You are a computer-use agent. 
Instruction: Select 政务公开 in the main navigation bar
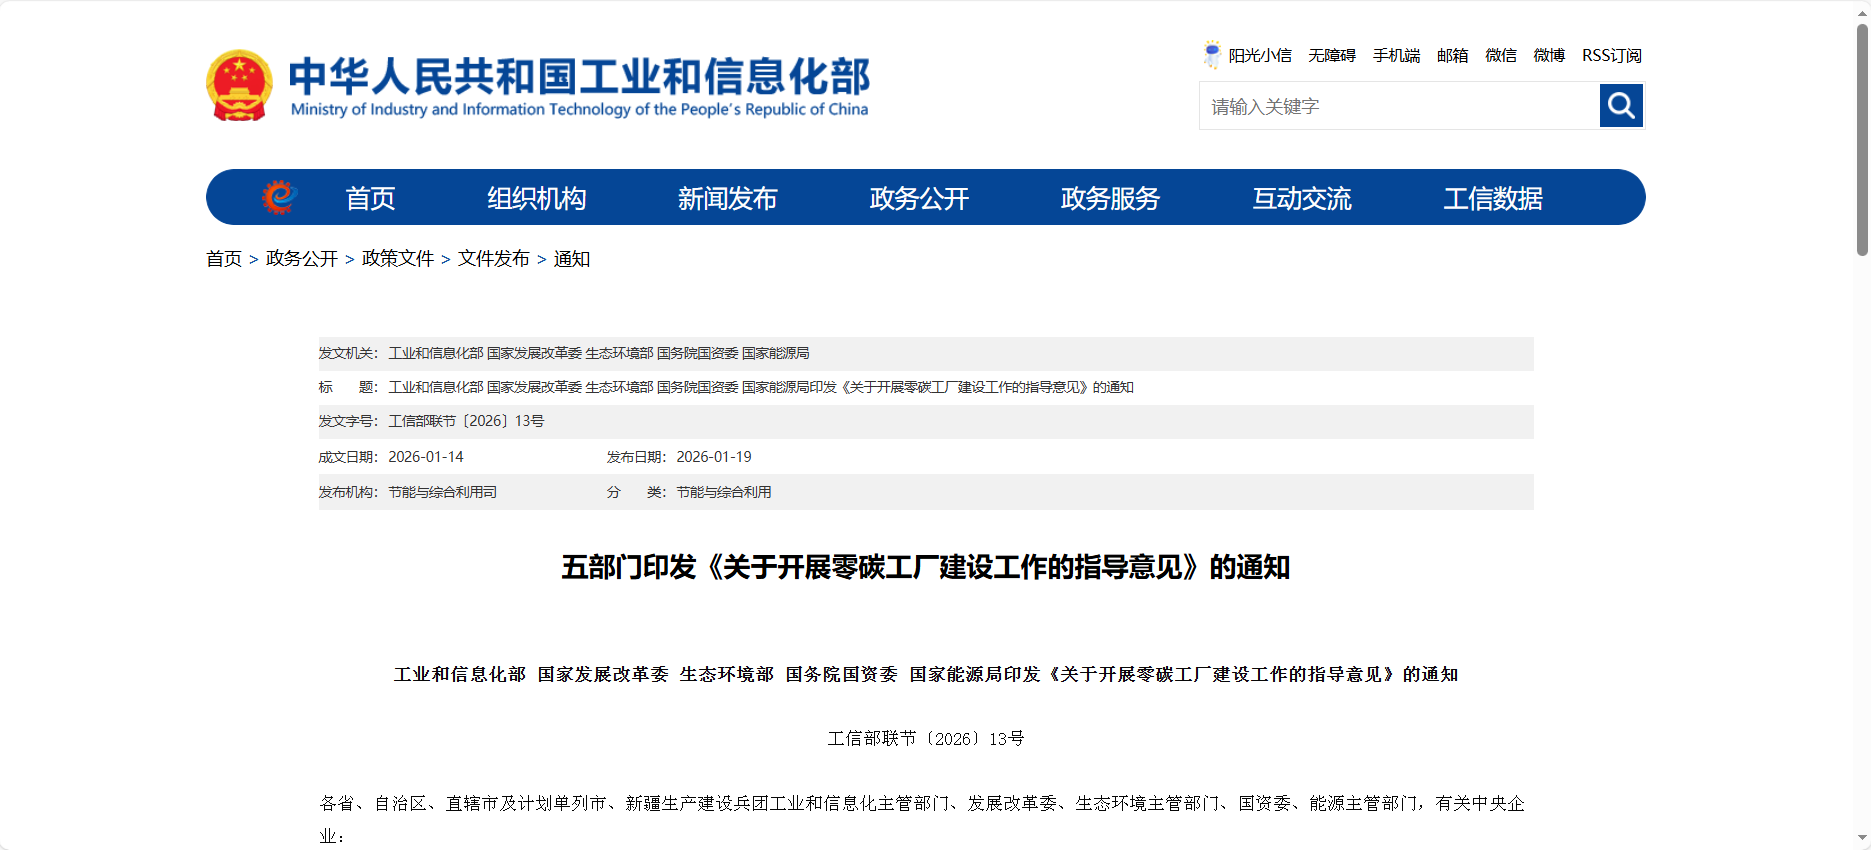coord(919,198)
